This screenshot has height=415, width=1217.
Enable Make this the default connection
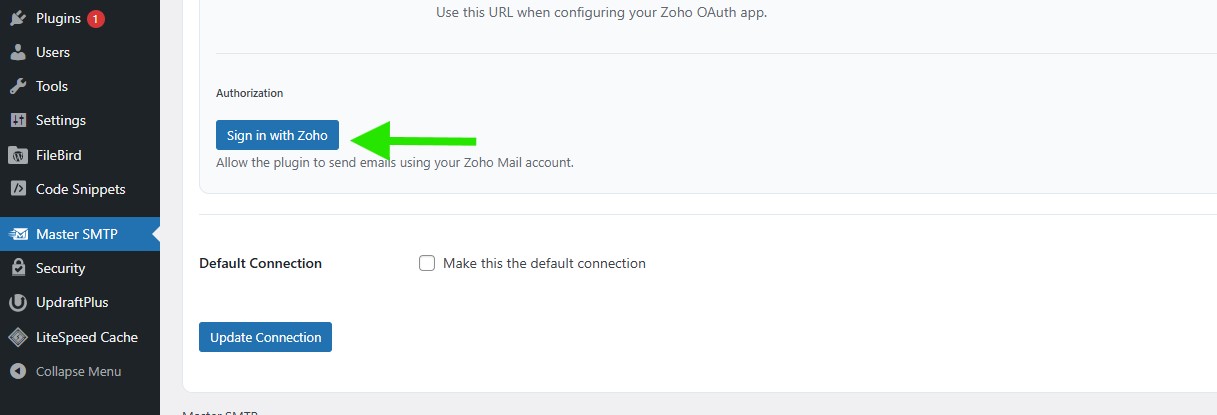tap(427, 263)
